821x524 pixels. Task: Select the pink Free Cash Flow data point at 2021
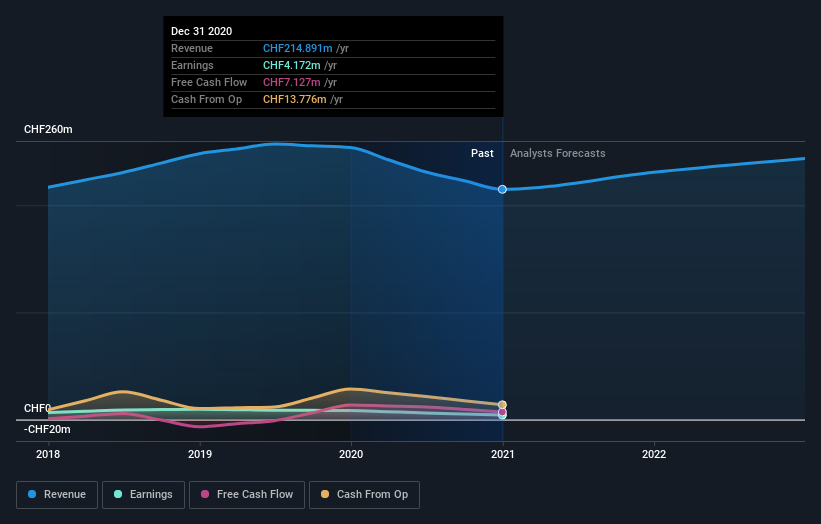(x=502, y=411)
